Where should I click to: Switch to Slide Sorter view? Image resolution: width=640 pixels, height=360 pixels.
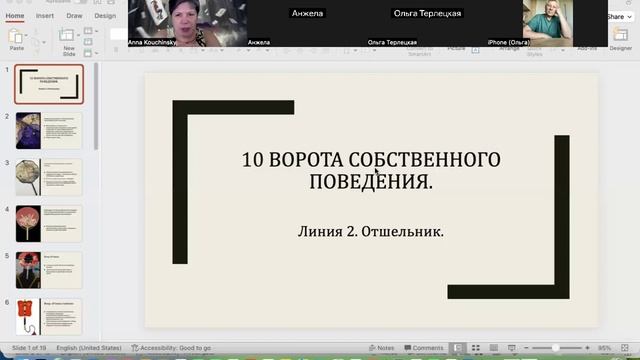tap(476, 348)
